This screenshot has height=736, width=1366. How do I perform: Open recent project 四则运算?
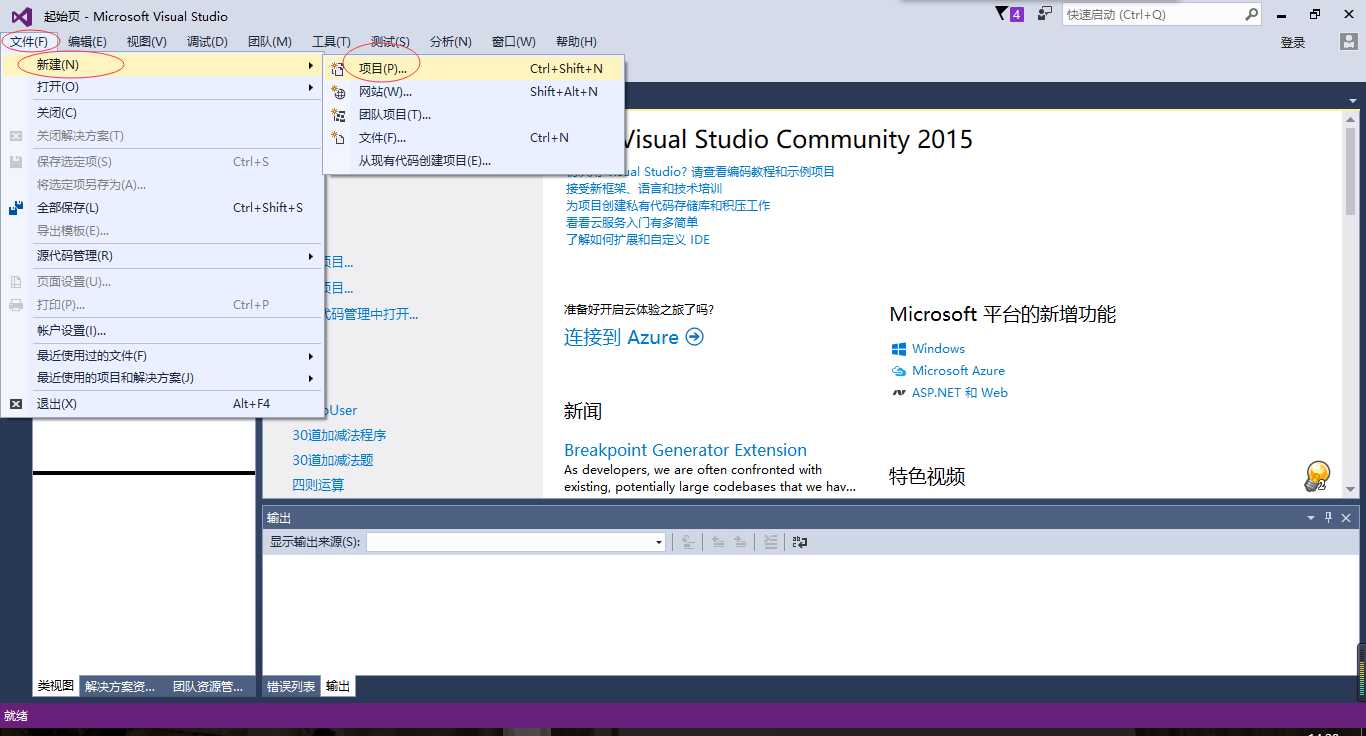pos(318,485)
